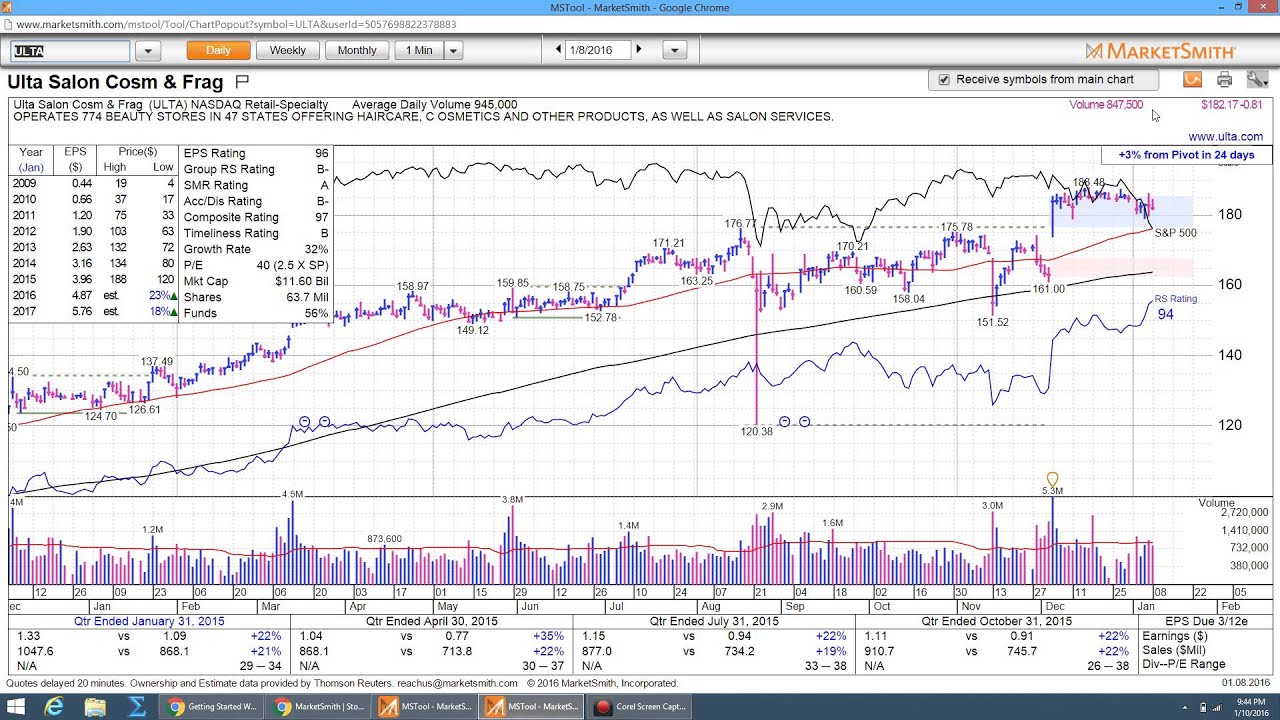This screenshot has height=720, width=1280.
Task: Click the 'Ulta Salon Cosm & Frag' title
Action: tap(117, 81)
